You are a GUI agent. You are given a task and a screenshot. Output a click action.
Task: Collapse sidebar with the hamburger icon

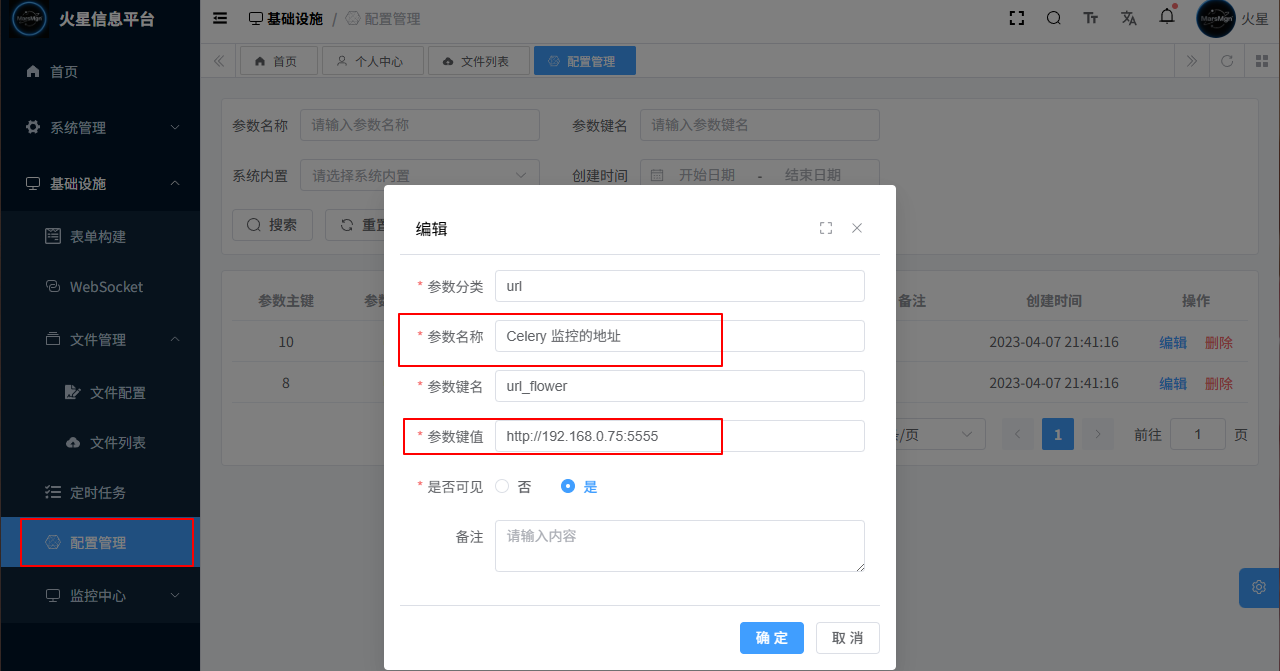tap(220, 18)
